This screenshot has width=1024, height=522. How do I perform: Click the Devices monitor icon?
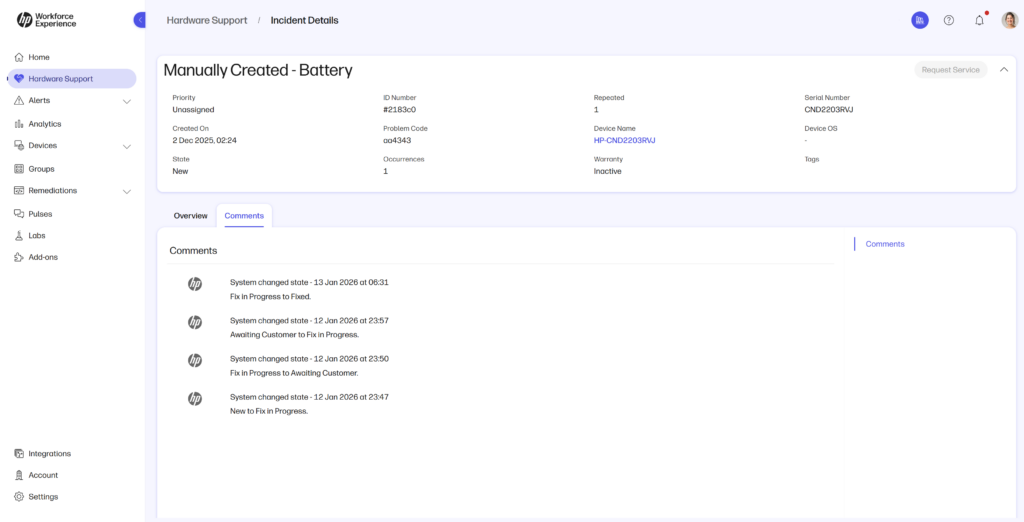click(x=19, y=146)
